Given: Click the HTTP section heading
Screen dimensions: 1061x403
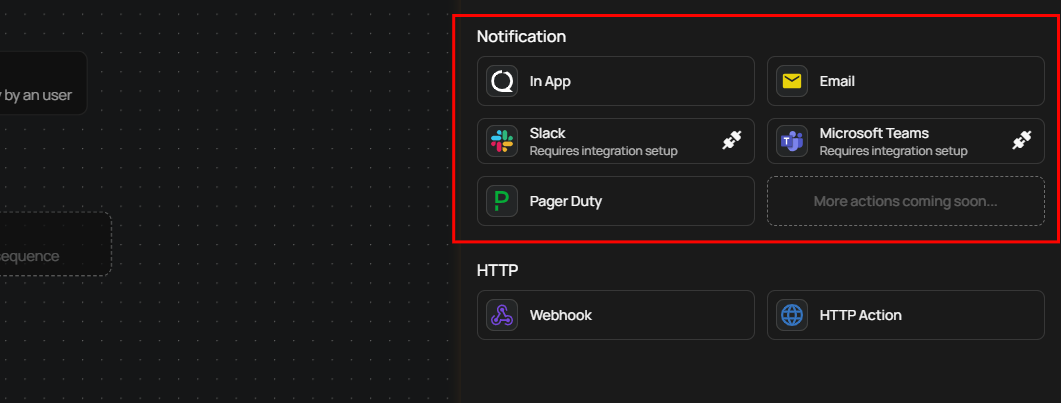Looking at the screenshot, I should pyautogui.click(x=497, y=270).
